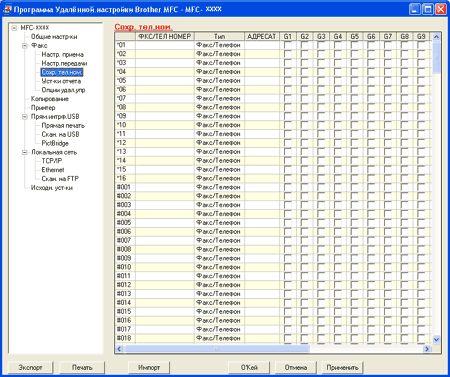Click the horizontal scrollbar right arrow
Viewport: 450px width, 377px height.
(427, 349)
